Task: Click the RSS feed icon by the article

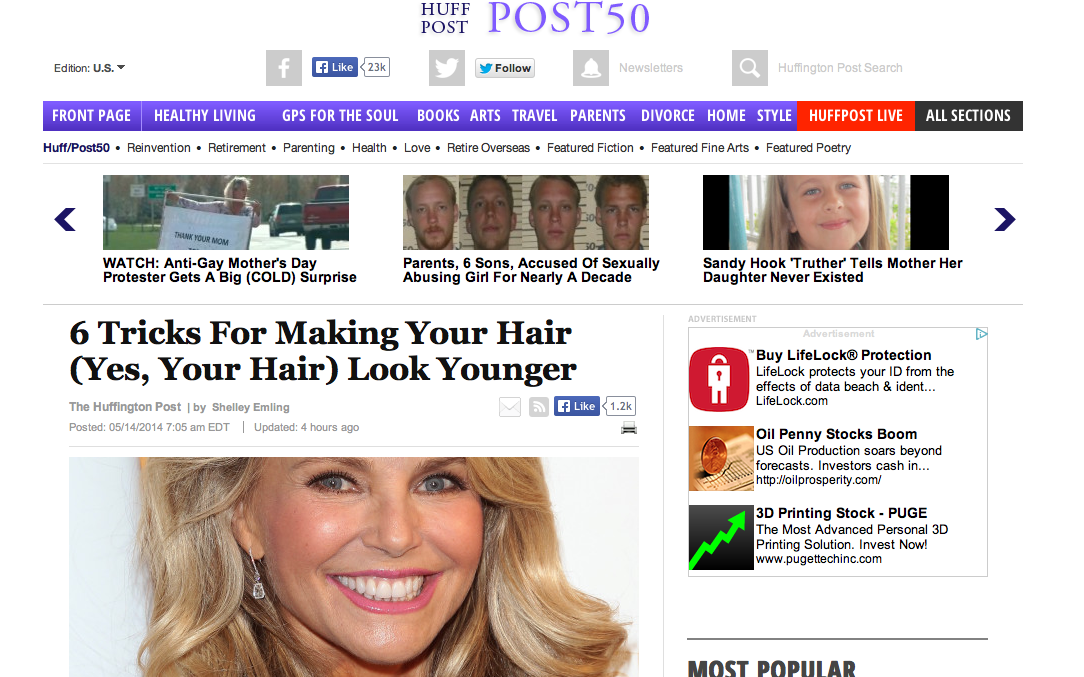Action: point(539,407)
